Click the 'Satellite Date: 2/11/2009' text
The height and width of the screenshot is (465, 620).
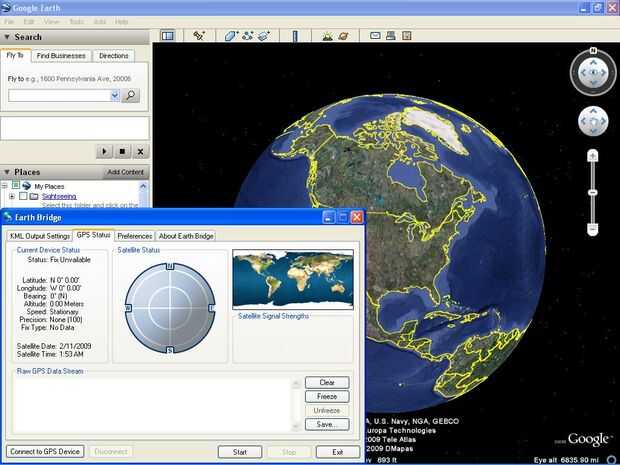click(54, 346)
